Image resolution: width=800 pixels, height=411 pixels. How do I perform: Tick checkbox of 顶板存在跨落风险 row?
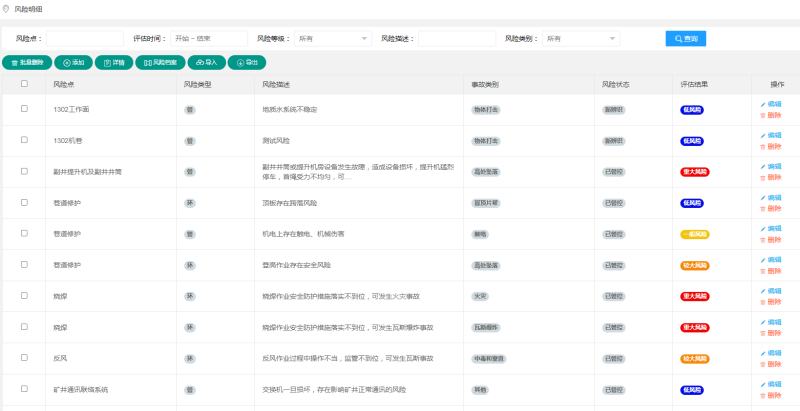[24, 202]
